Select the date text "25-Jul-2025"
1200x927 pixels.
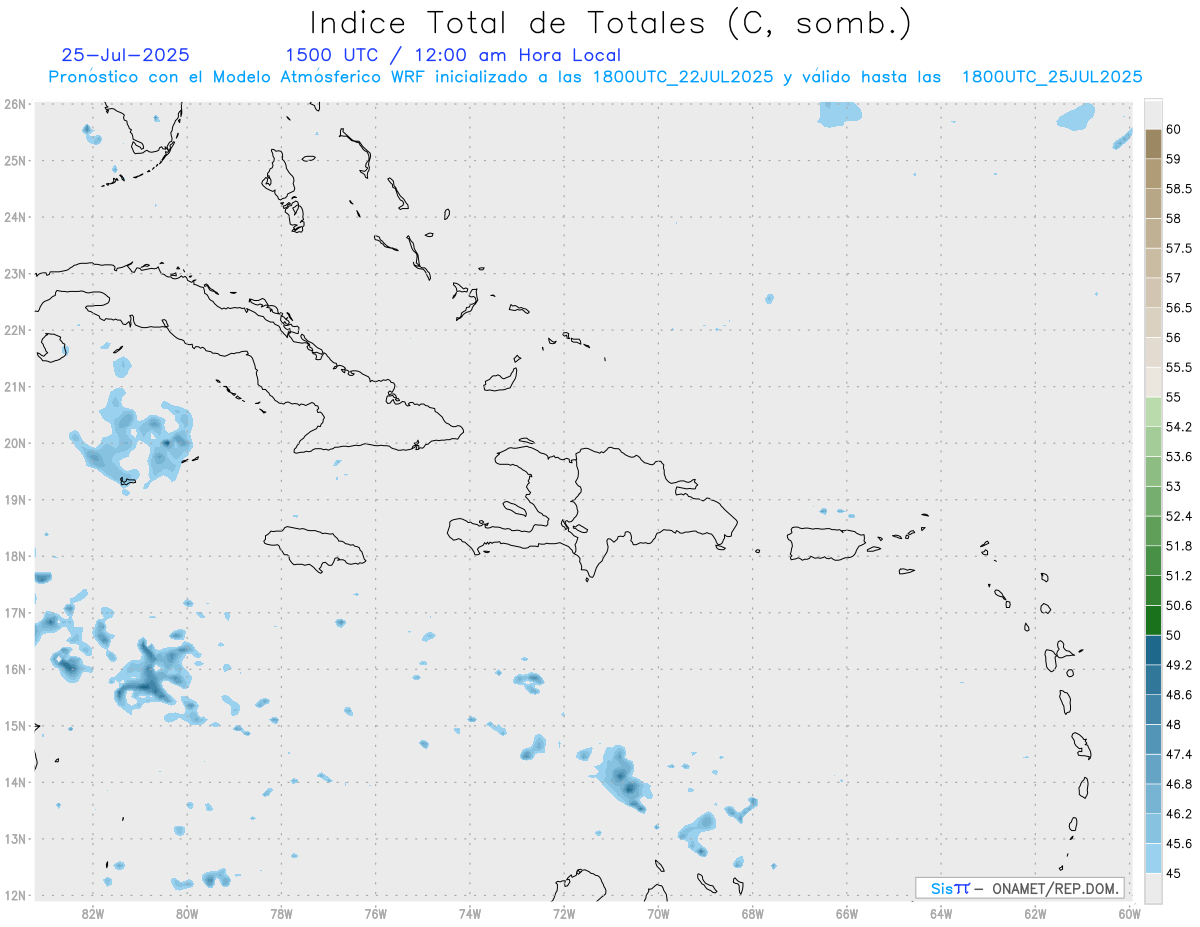click(x=125, y=55)
